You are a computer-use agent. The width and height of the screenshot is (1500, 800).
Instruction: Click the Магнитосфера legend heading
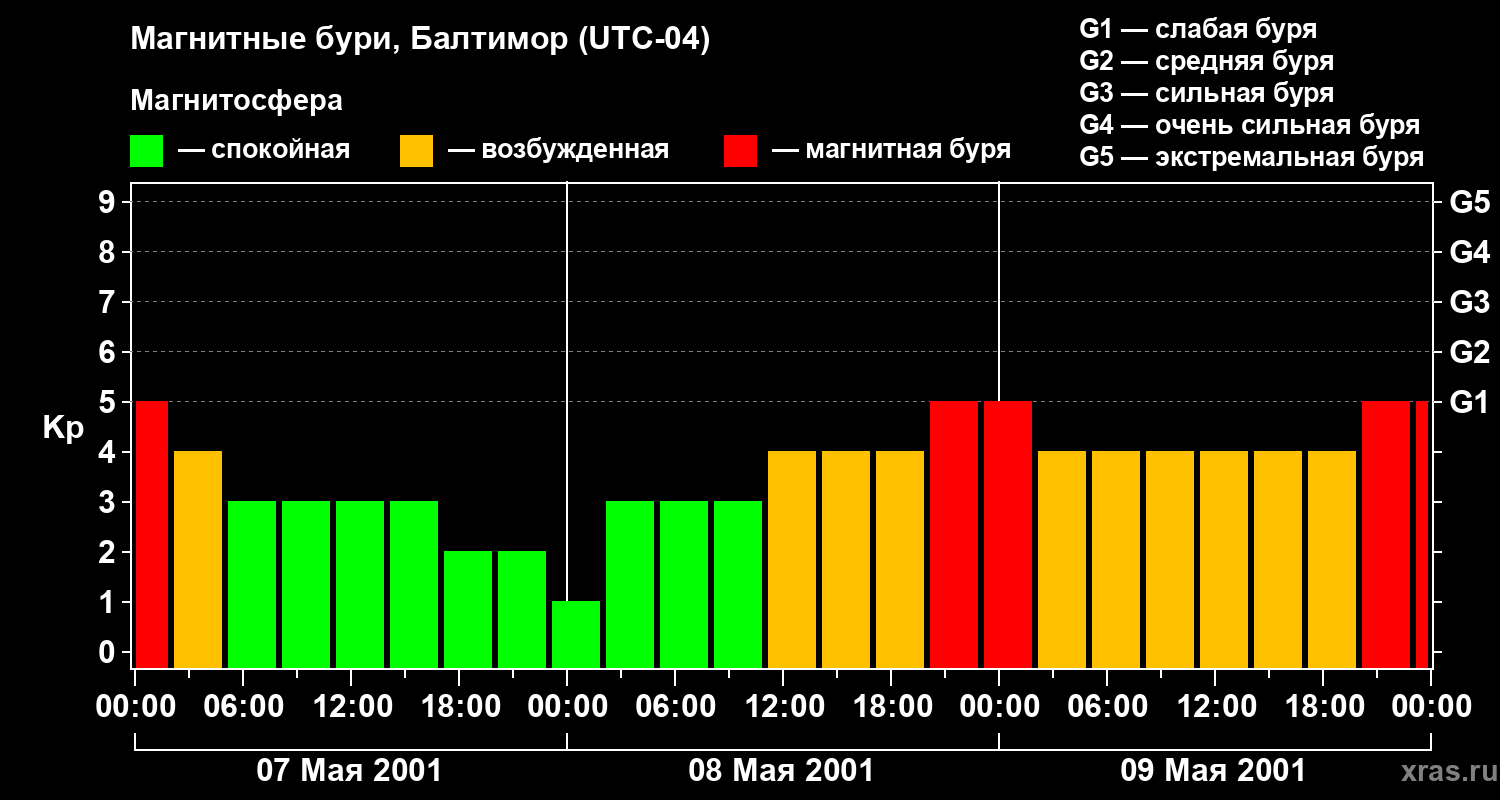click(236, 101)
